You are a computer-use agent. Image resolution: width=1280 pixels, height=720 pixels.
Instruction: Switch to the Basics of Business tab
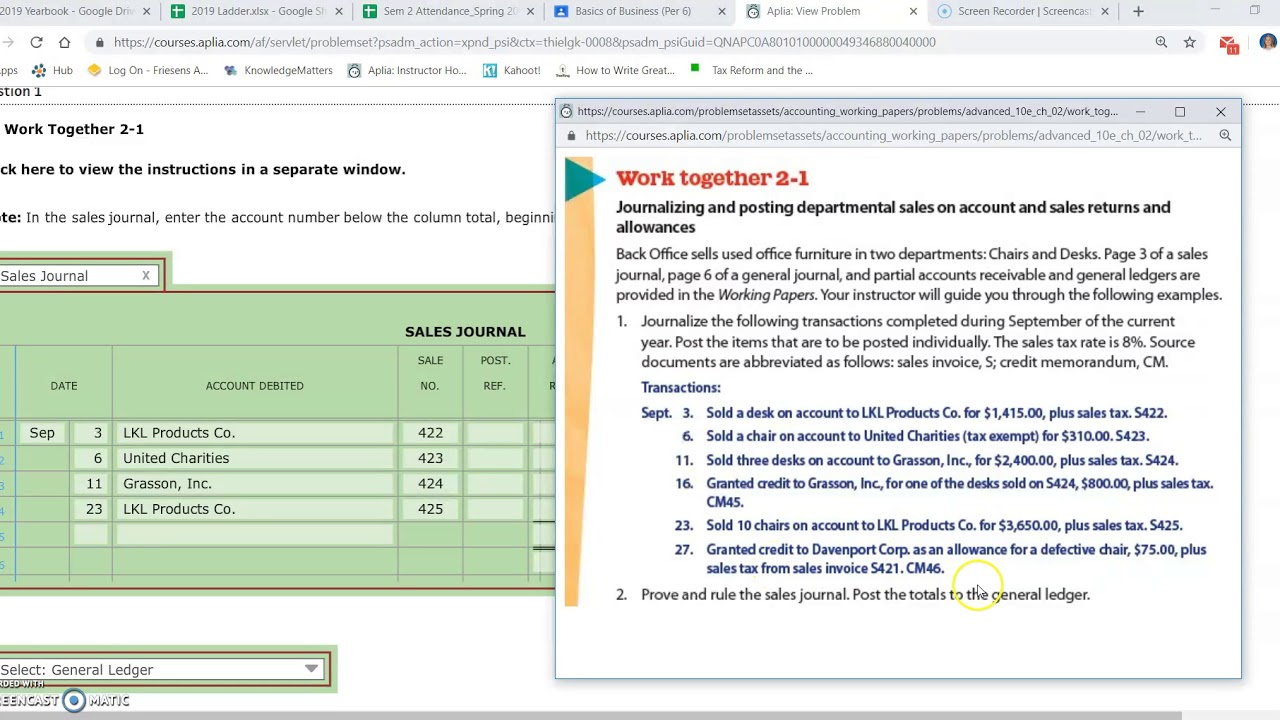click(x=632, y=11)
